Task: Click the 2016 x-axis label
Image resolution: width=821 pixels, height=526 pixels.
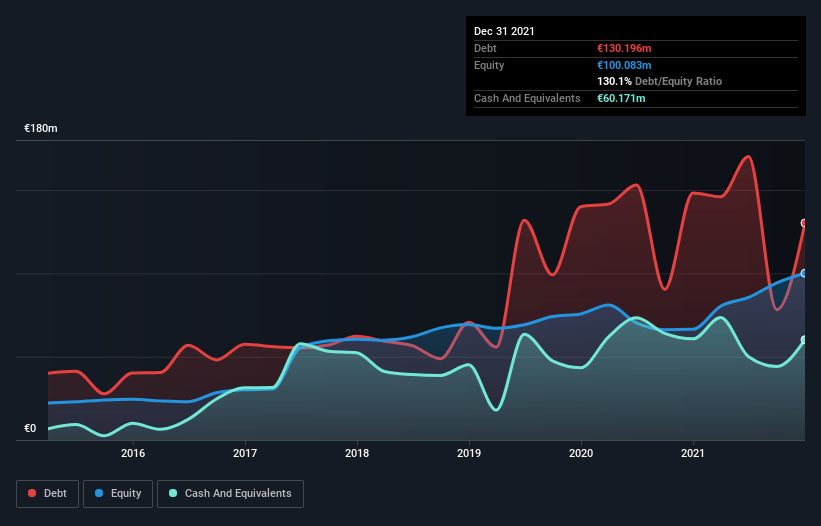Action: [133, 453]
